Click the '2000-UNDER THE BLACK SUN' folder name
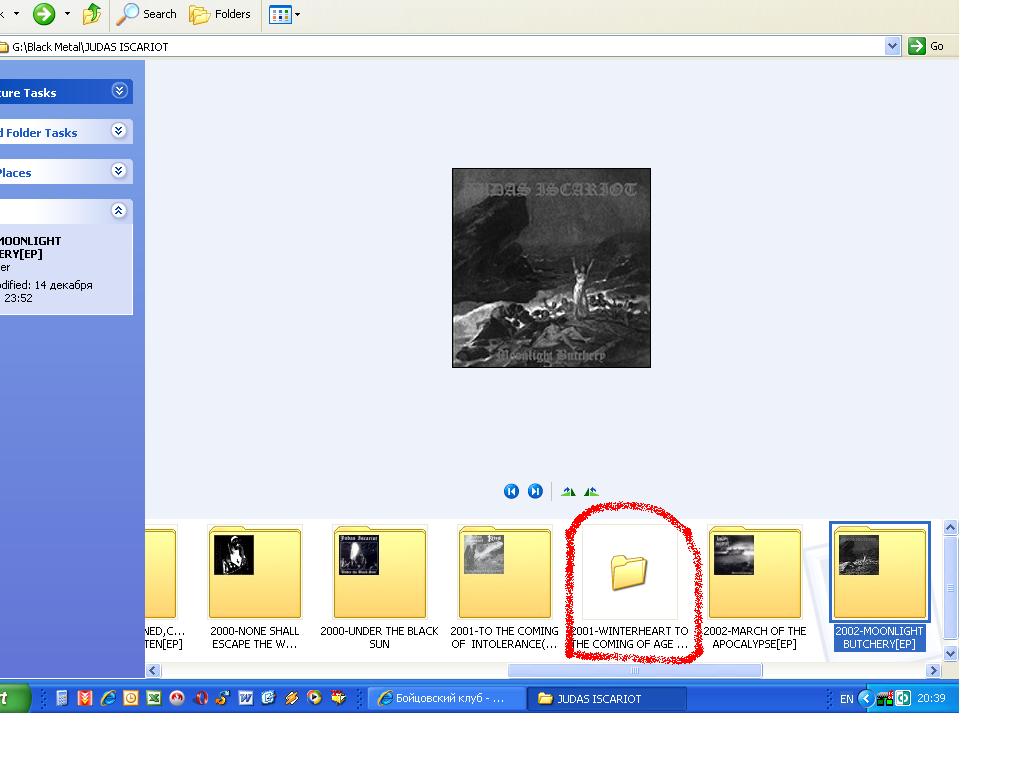 (x=379, y=637)
